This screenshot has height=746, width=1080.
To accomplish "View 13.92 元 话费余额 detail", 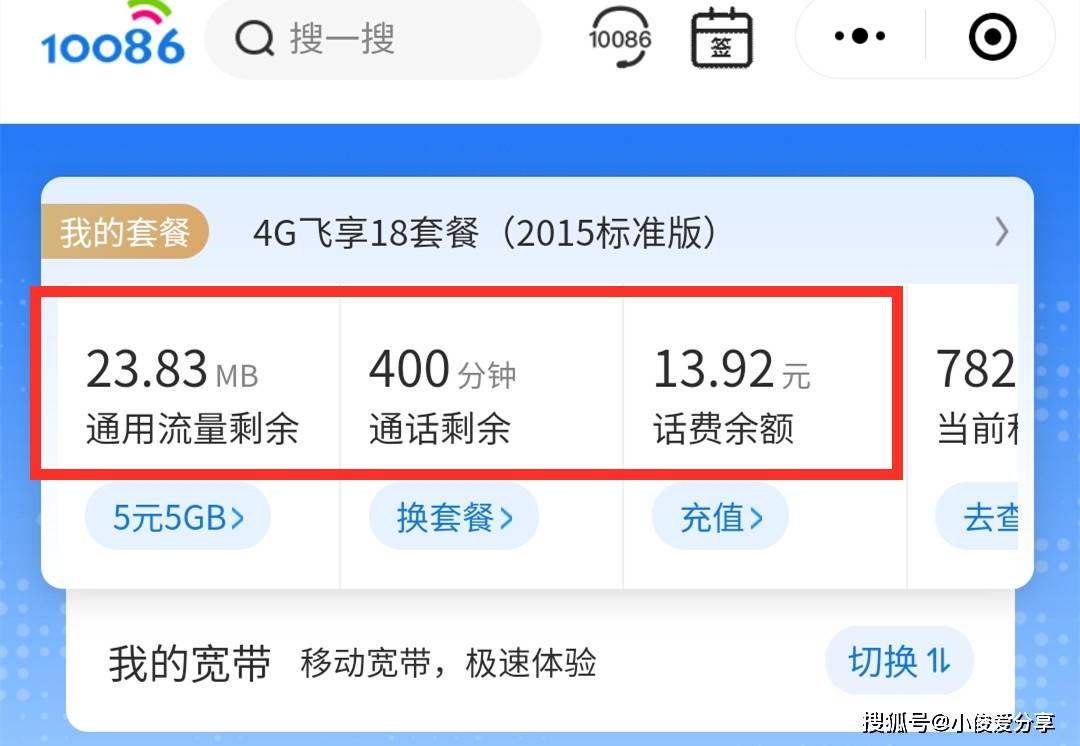I will click(x=758, y=396).
